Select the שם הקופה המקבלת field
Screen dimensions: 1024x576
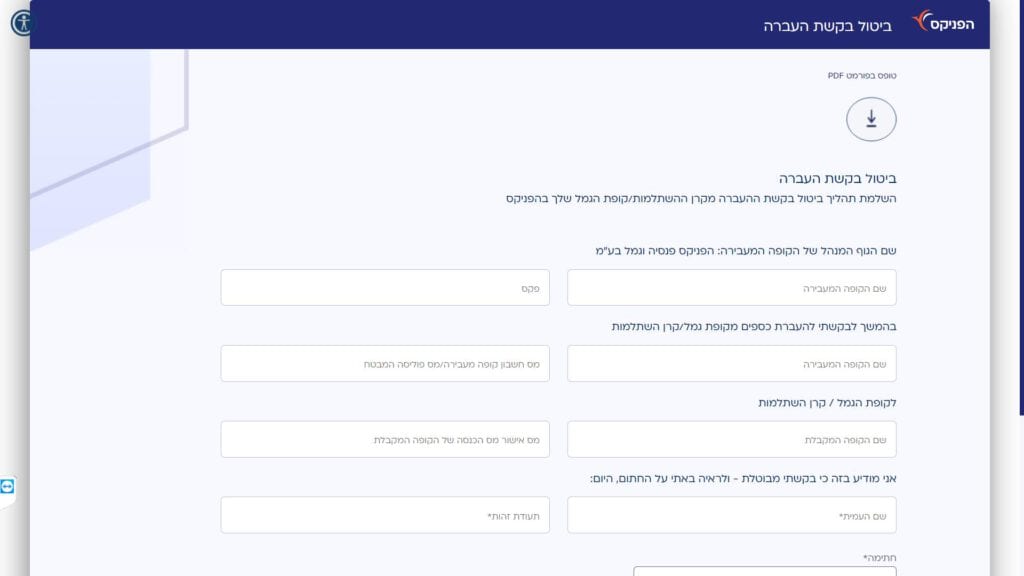[x=731, y=440]
